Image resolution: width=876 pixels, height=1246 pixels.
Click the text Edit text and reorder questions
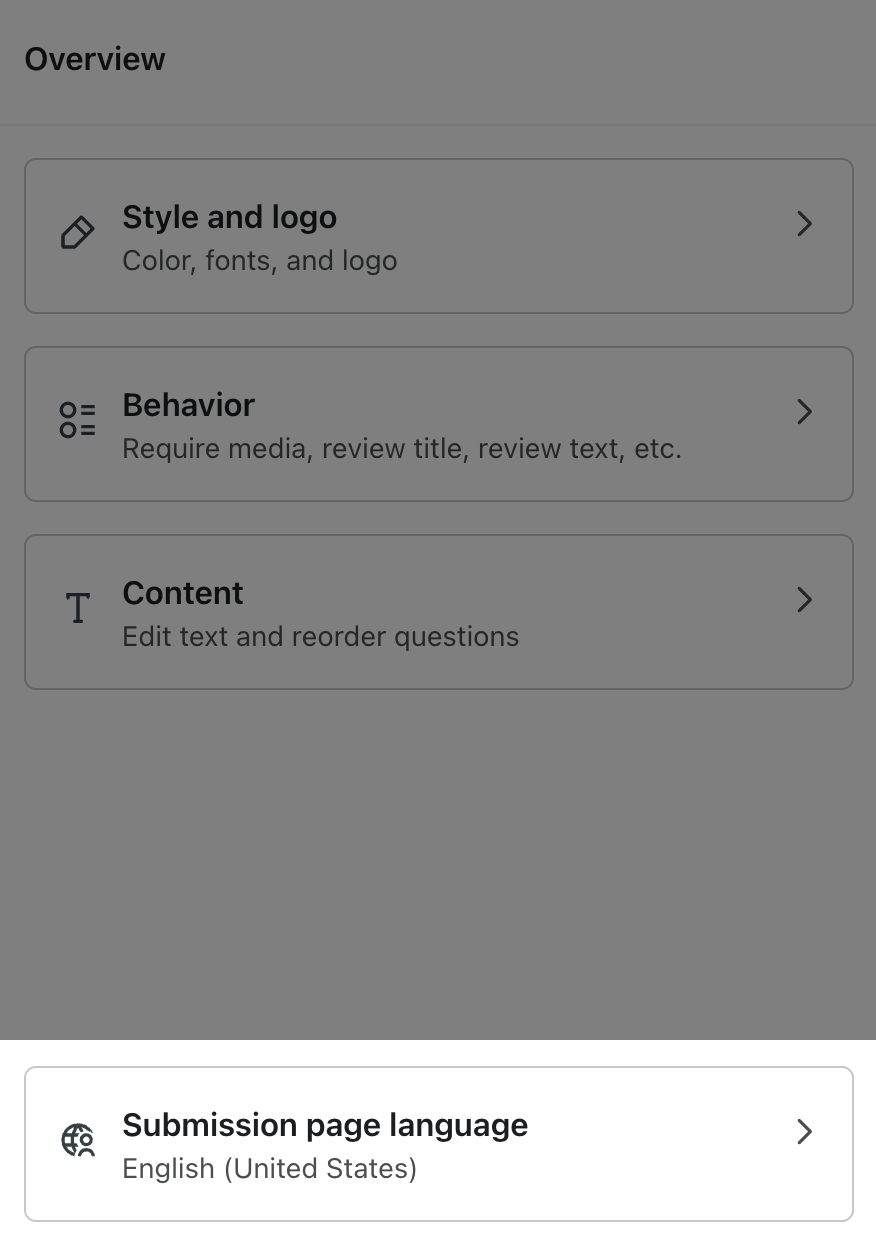(x=320, y=636)
